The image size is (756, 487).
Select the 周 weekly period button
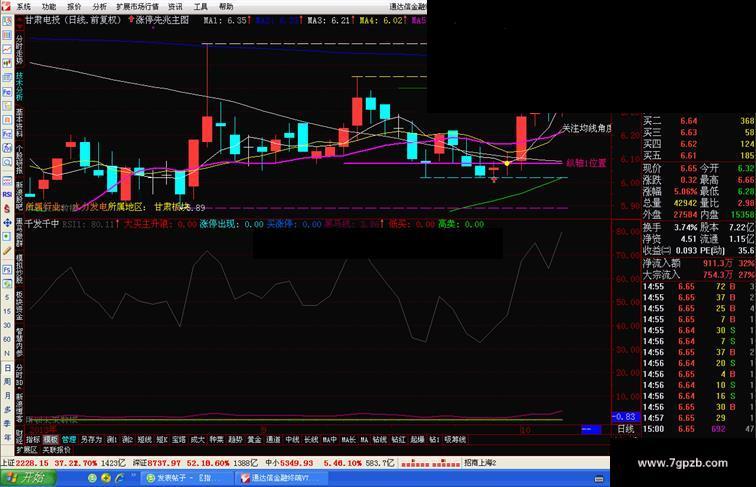(7, 382)
